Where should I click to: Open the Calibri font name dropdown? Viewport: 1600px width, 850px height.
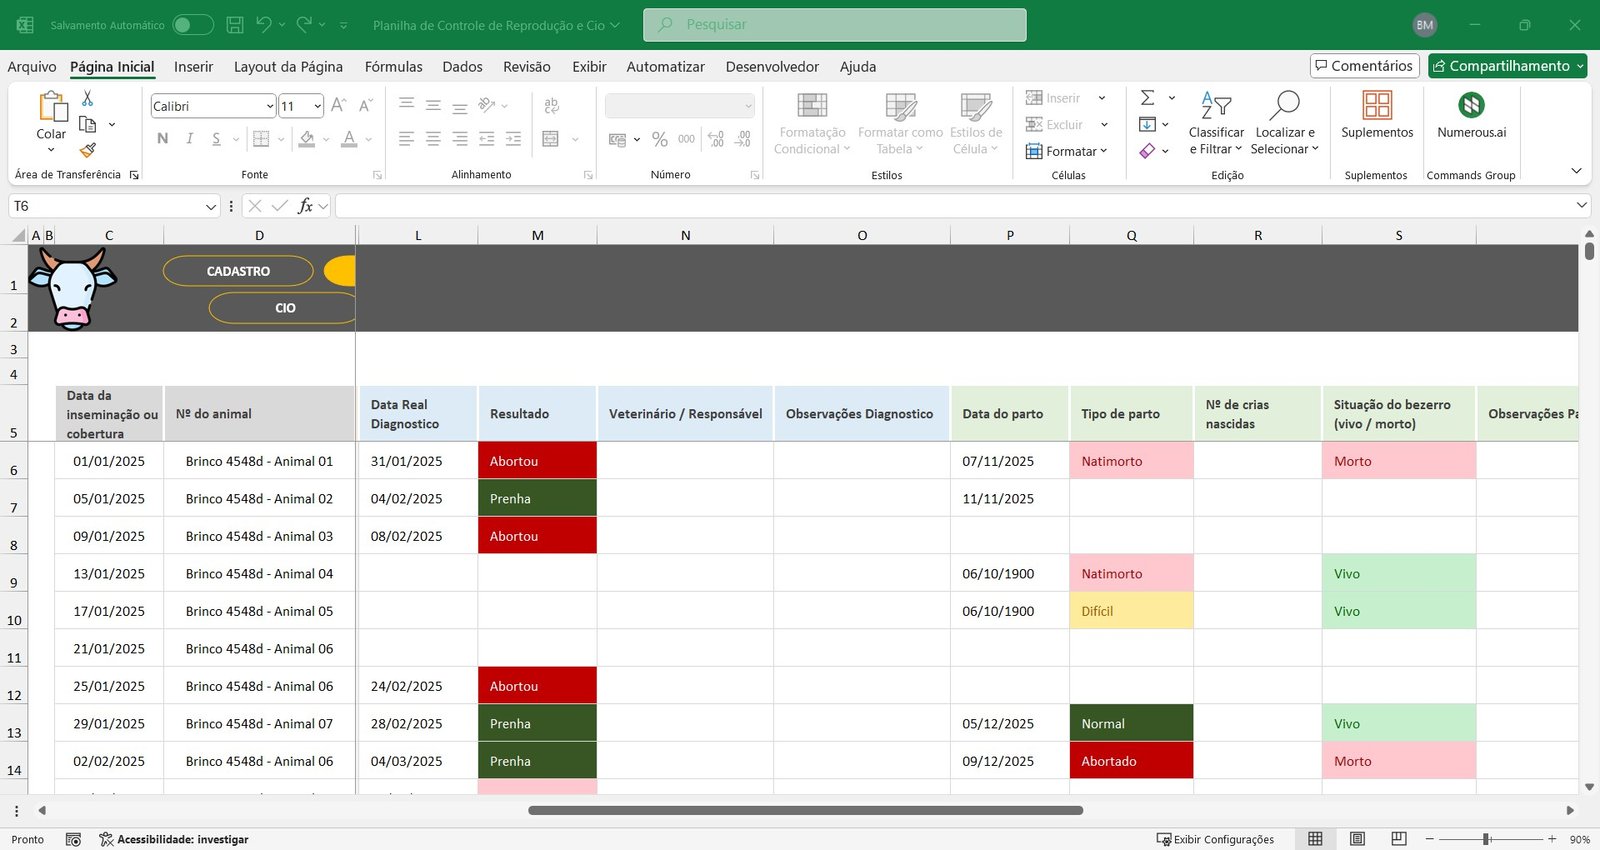click(270, 106)
